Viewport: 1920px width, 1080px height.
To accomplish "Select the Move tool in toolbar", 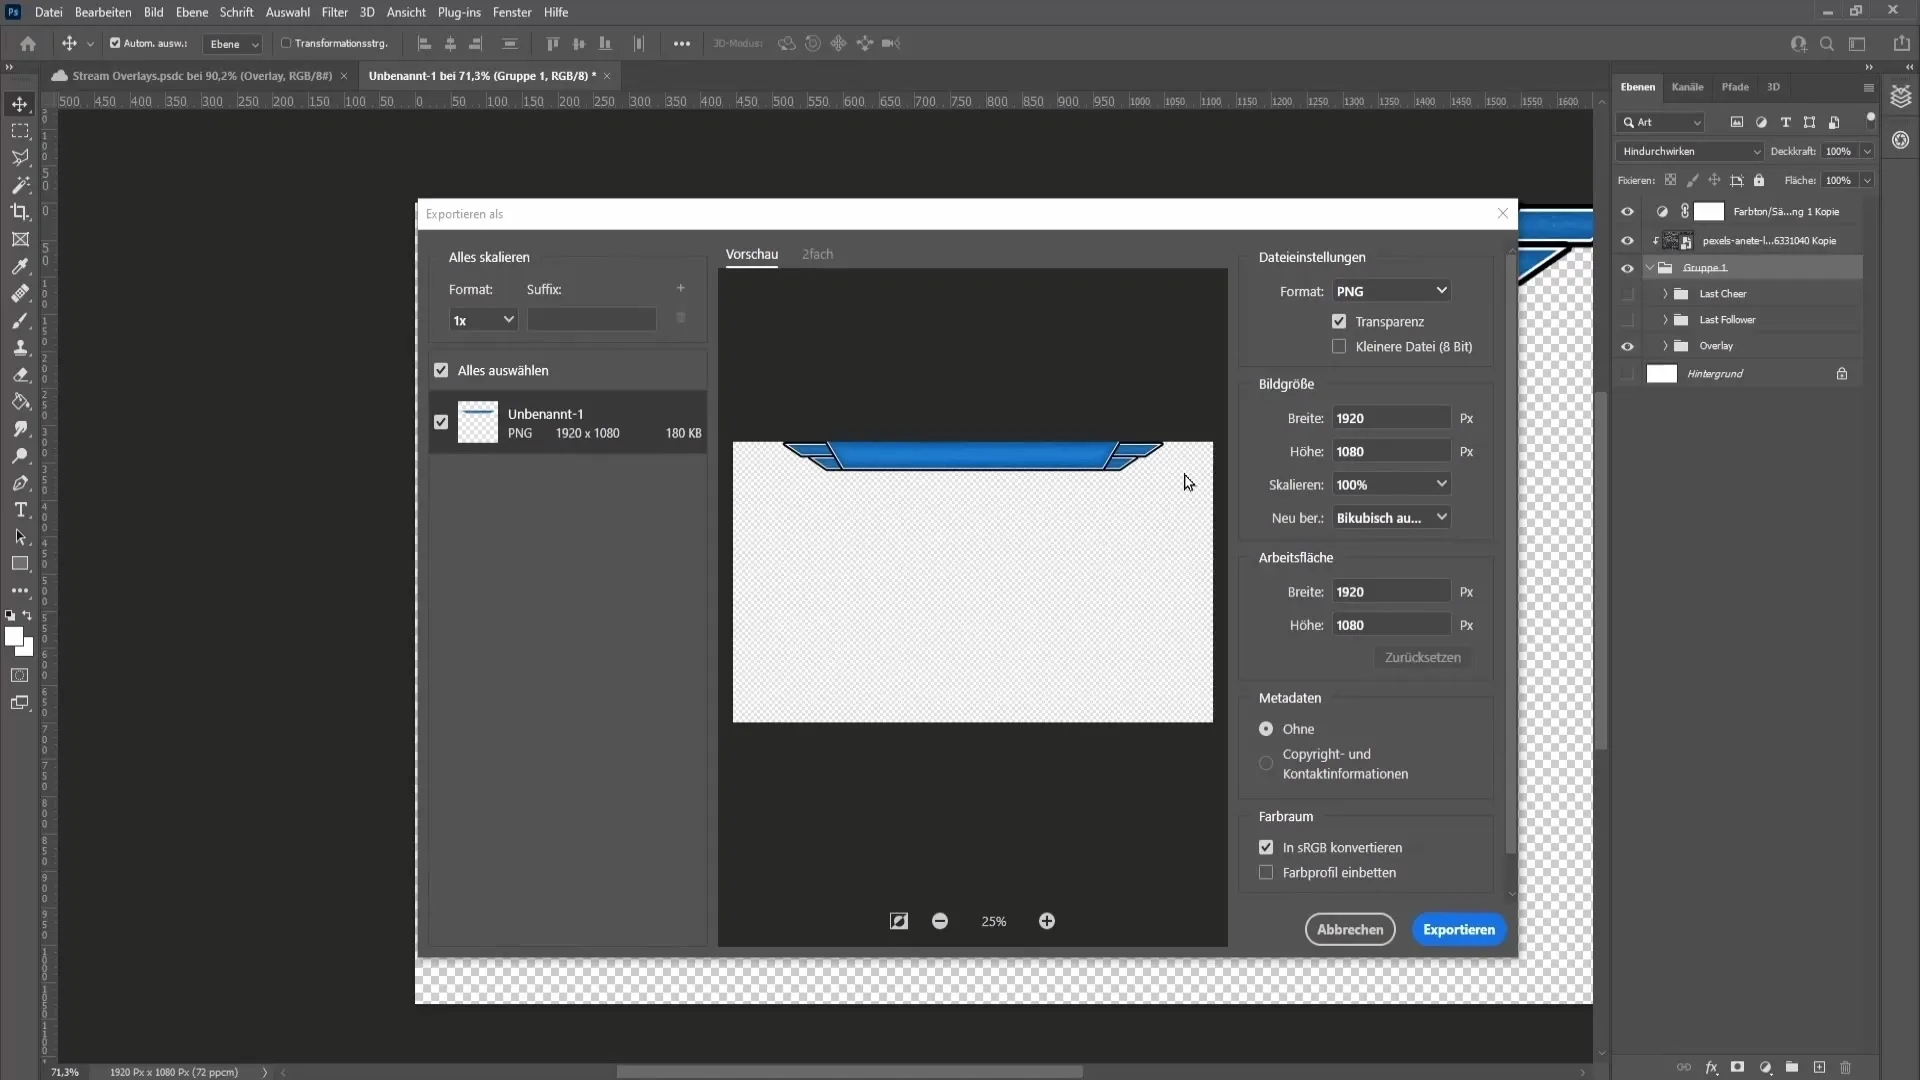I will pyautogui.click(x=20, y=104).
